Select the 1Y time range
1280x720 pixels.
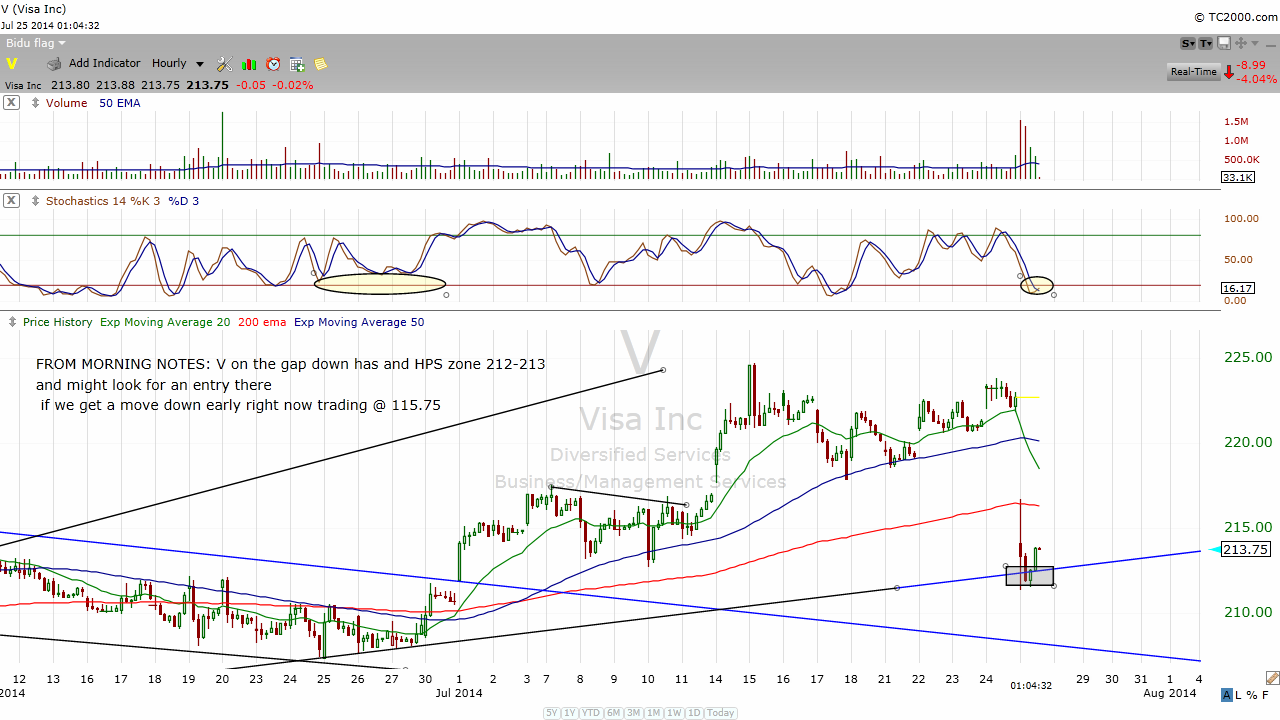[570, 713]
